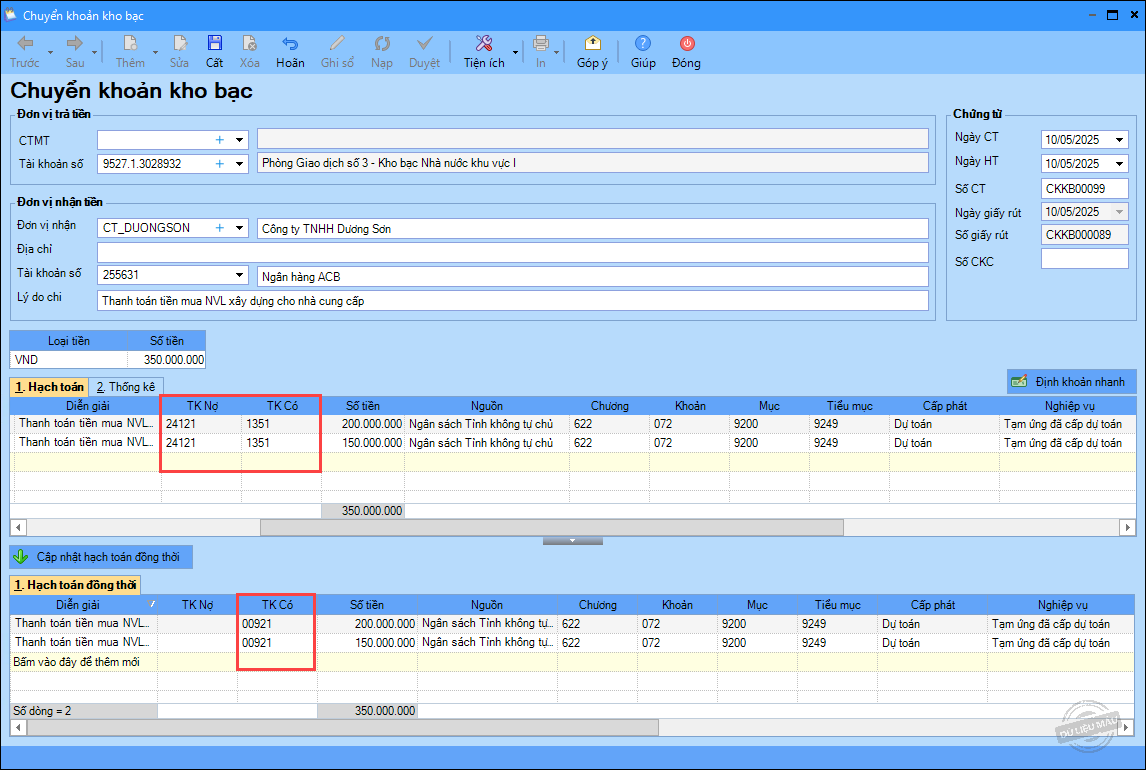This screenshot has height=770, width=1146.
Task: Click the Hoãn undo icon
Action: pyautogui.click(x=290, y=44)
